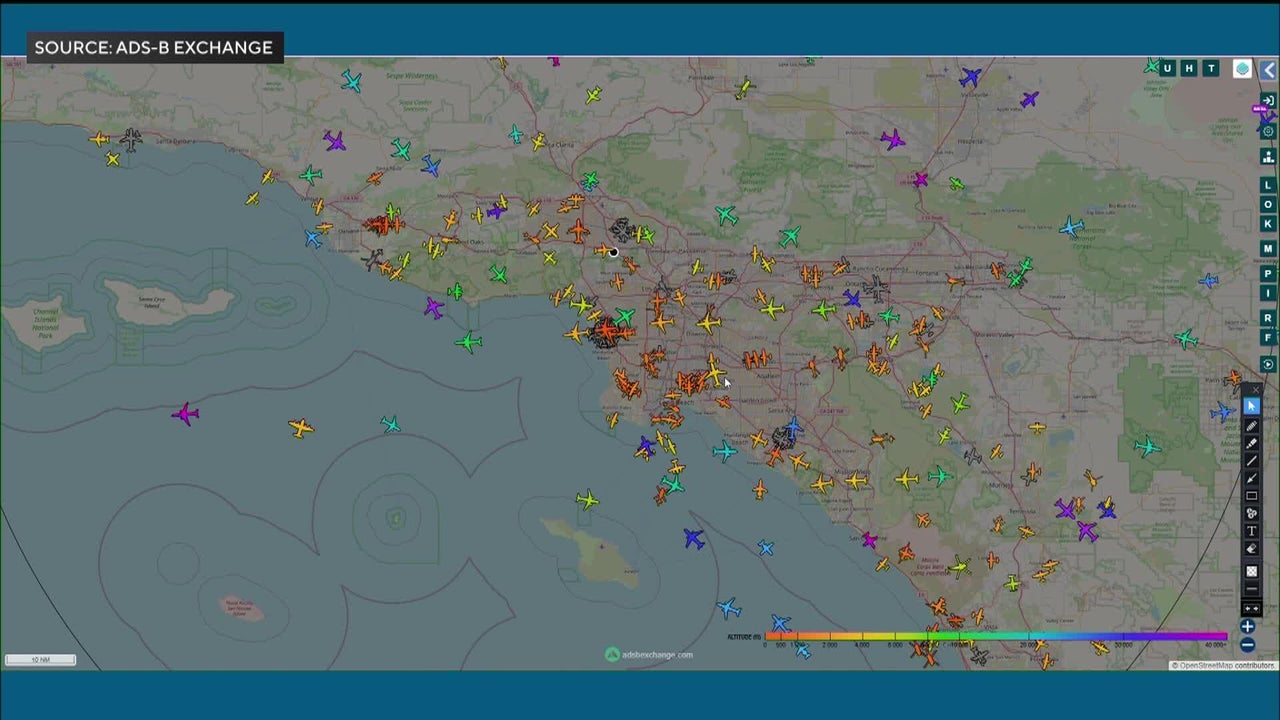Viewport: 1280px width, 720px height.
Task: Select the straight line drawing tool
Action: pyautogui.click(x=1251, y=461)
